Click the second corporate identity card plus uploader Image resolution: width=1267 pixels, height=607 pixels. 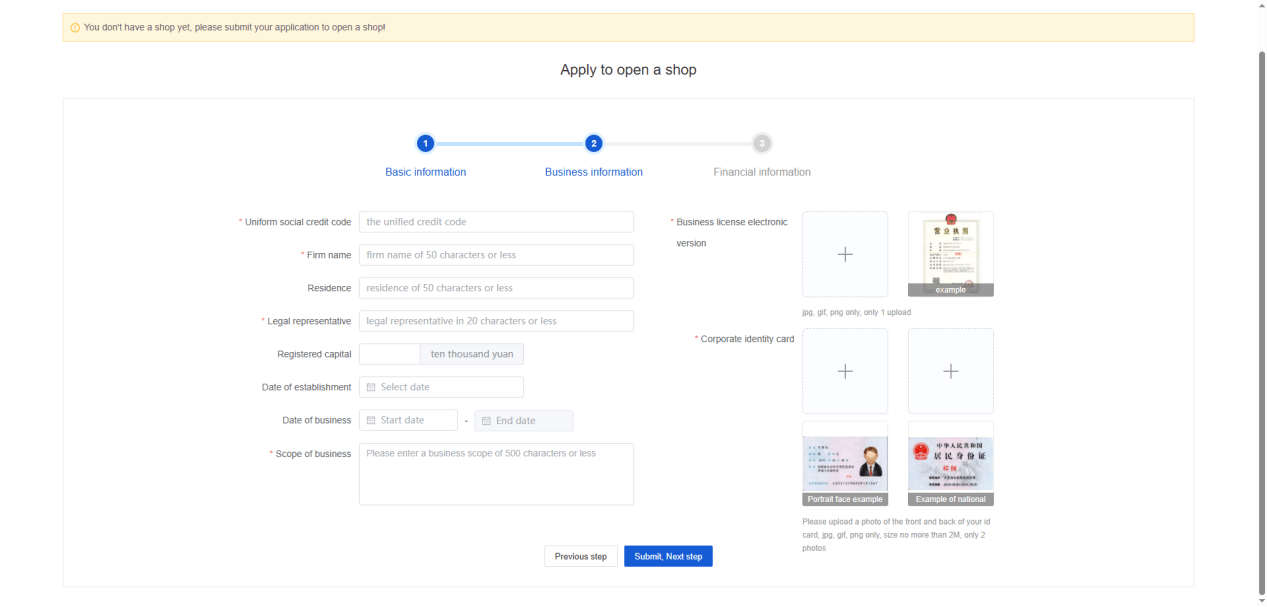click(x=951, y=371)
